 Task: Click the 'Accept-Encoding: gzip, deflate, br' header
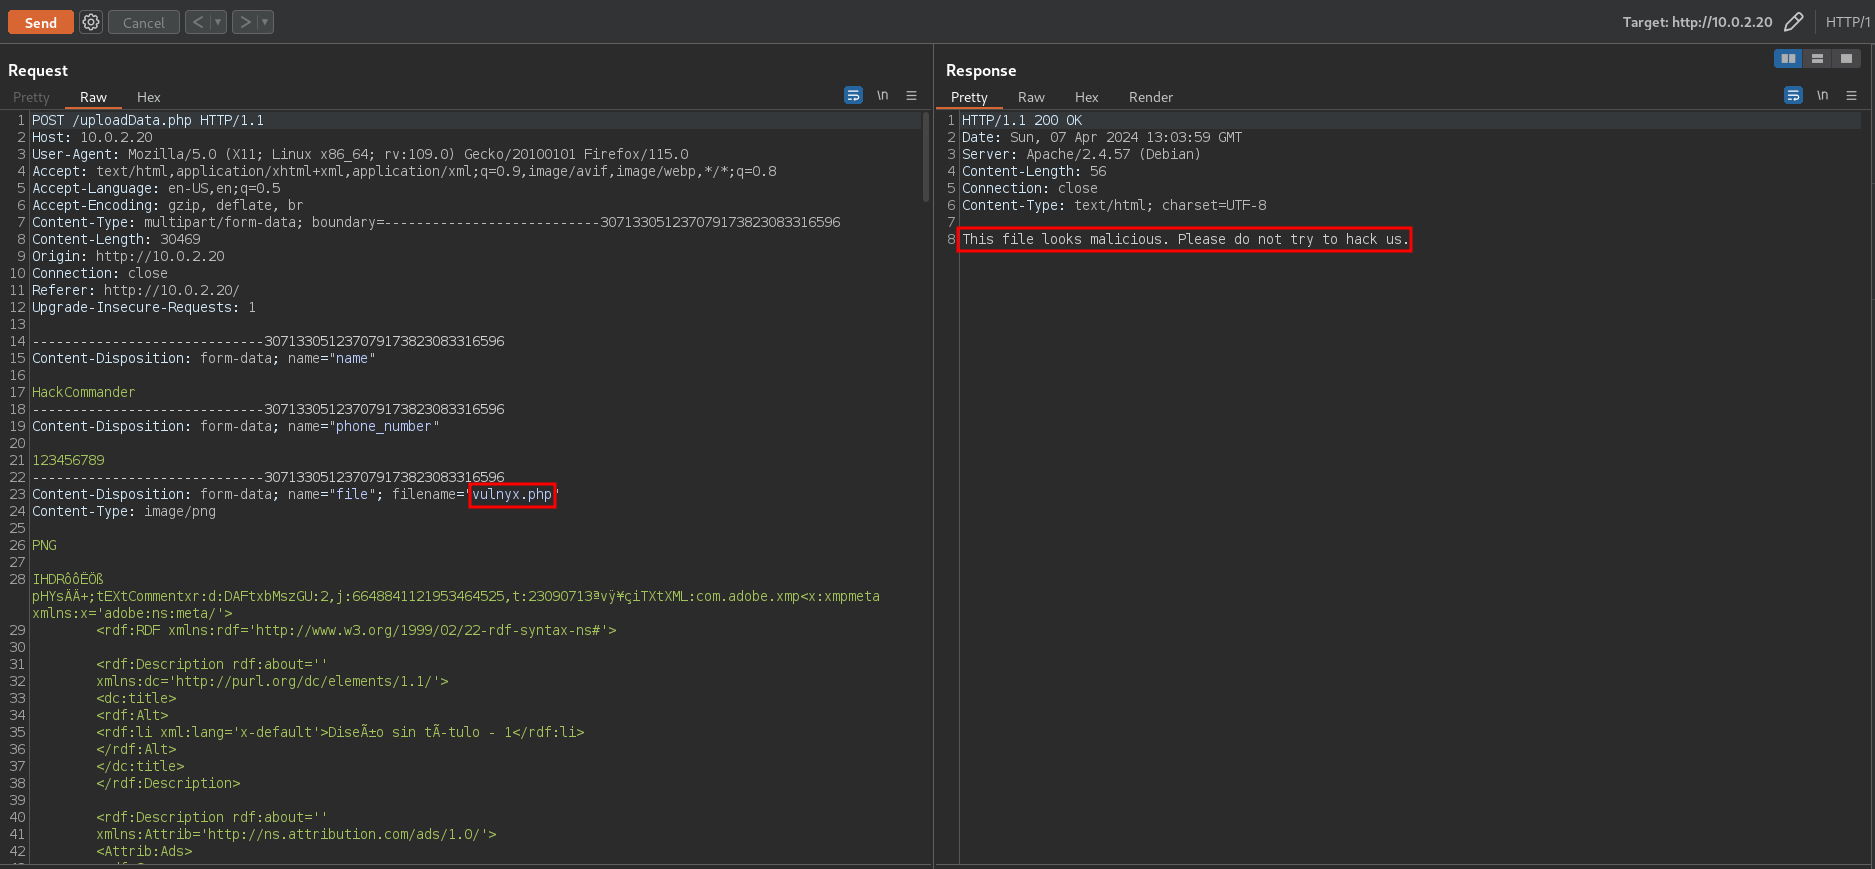[168, 205]
